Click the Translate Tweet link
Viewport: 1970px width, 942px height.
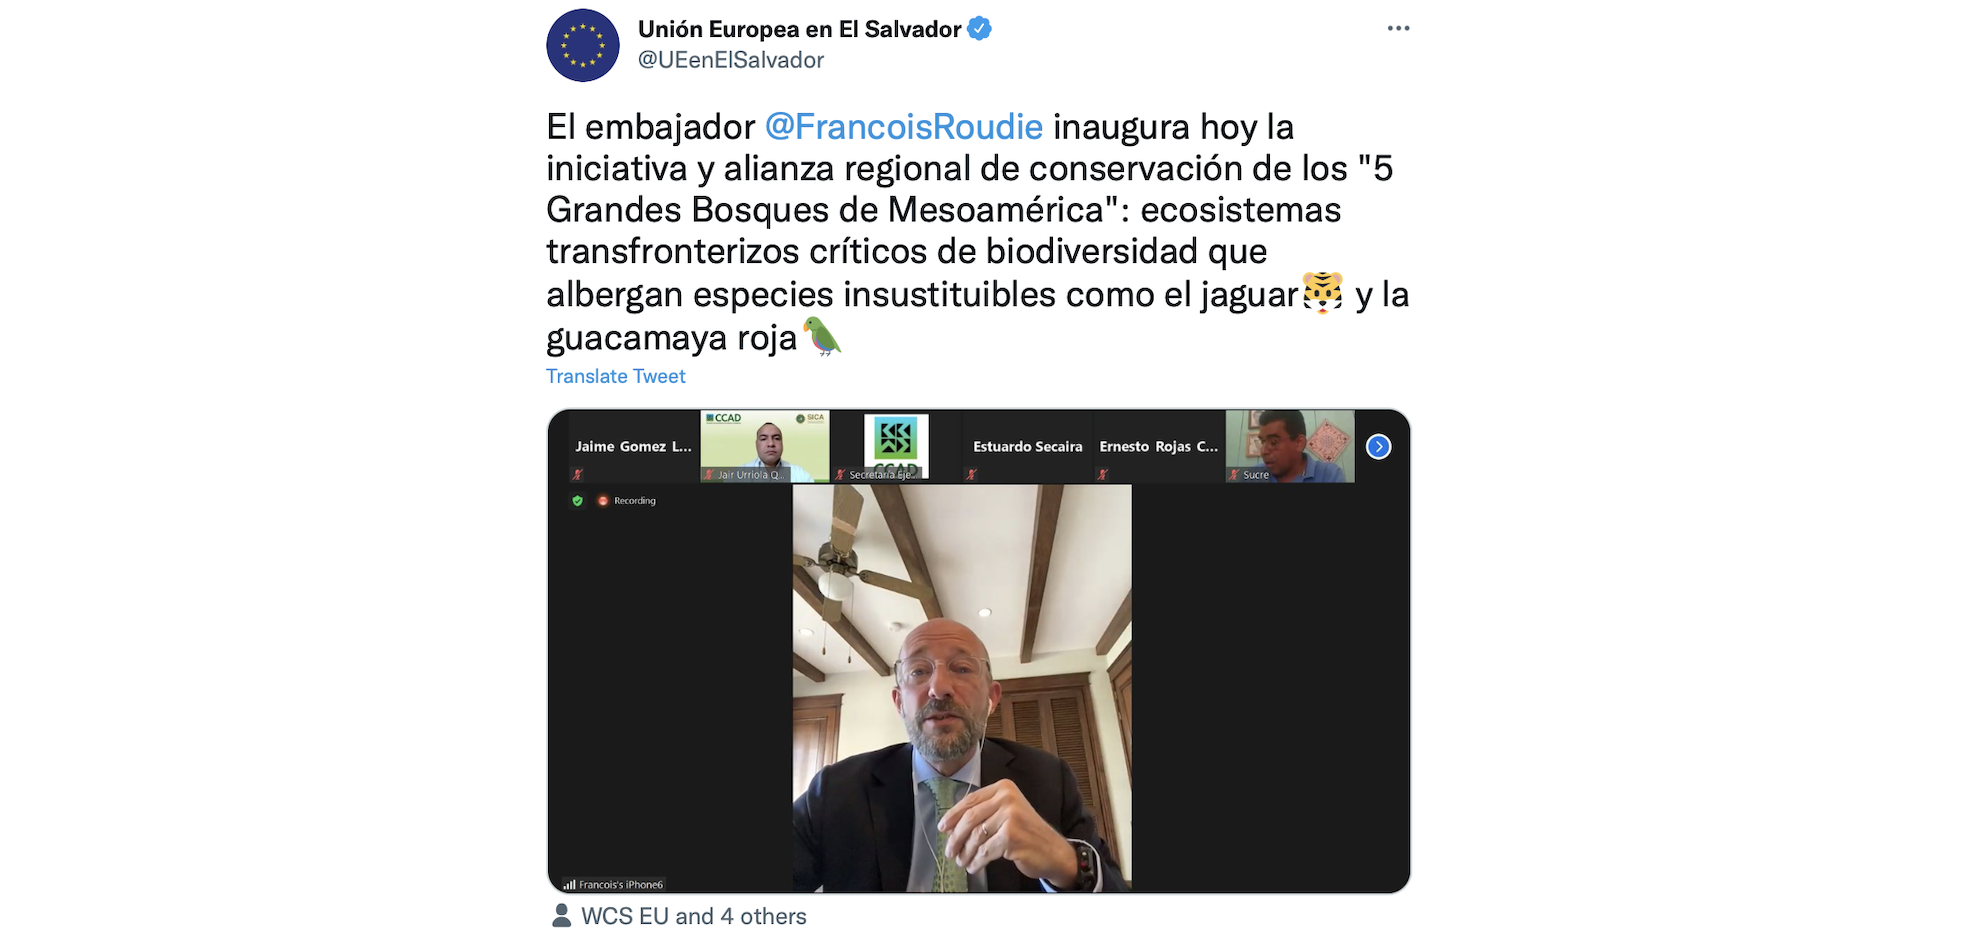[615, 376]
